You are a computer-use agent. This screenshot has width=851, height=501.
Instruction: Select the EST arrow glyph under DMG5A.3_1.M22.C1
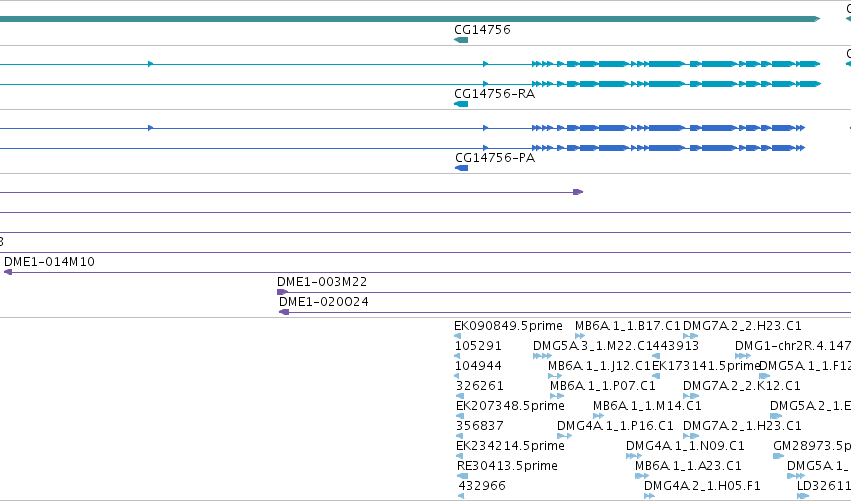(542, 356)
